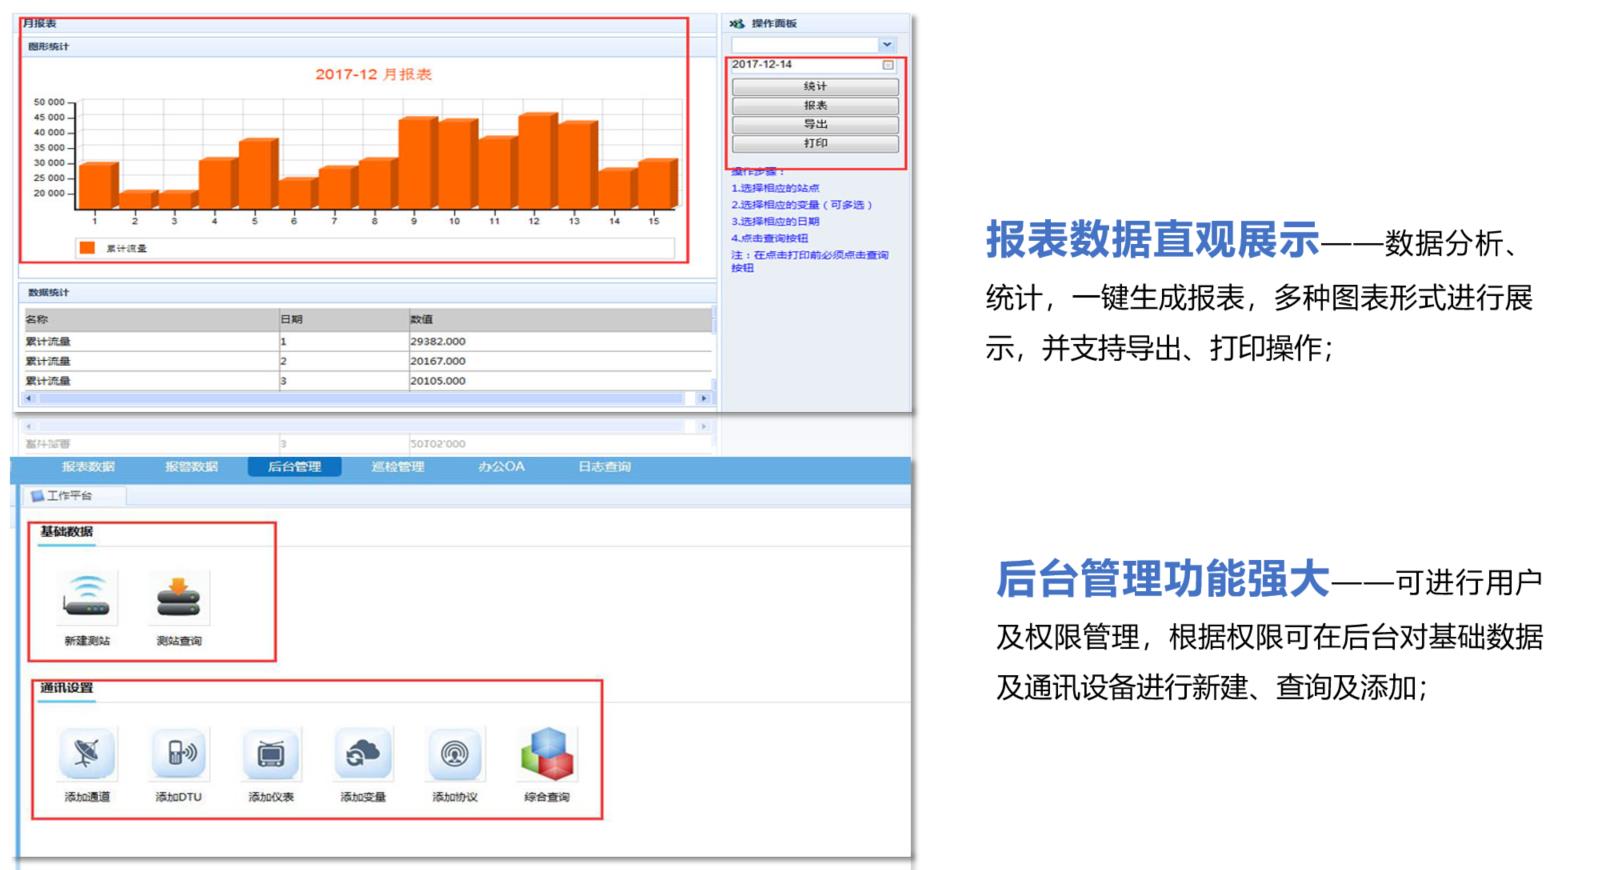Select the cell with value 20167.000
The height and width of the screenshot is (870, 1605).
click(560, 361)
